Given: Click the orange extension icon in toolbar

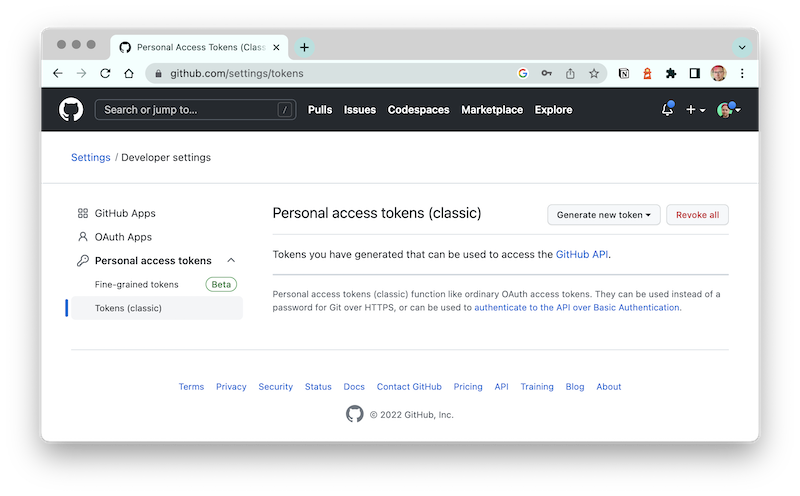Looking at the screenshot, I should tap(647, 73).
